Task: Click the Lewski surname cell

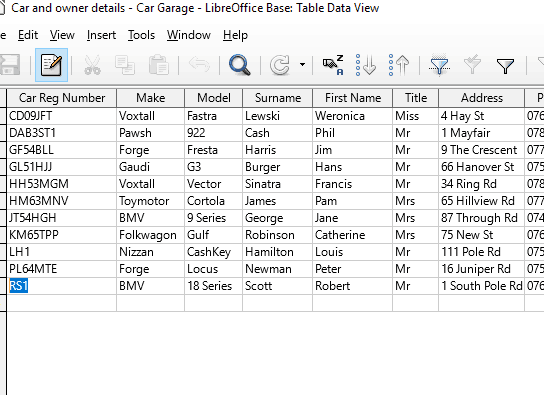Action: click(x=278, y=116)
